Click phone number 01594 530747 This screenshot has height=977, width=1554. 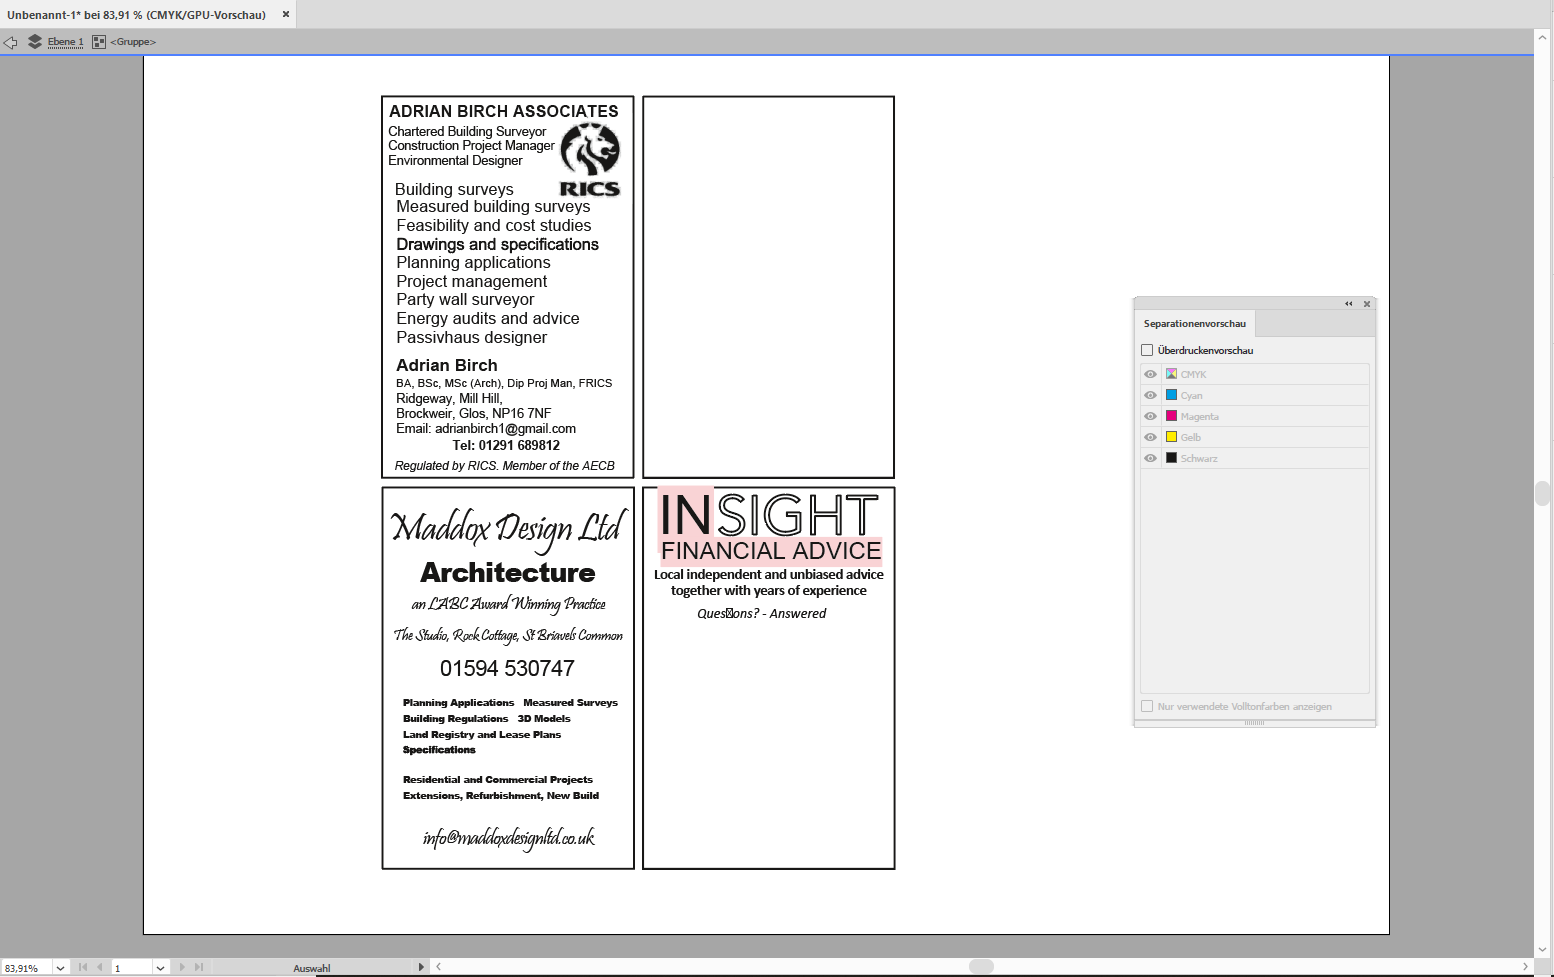[508, 668]
